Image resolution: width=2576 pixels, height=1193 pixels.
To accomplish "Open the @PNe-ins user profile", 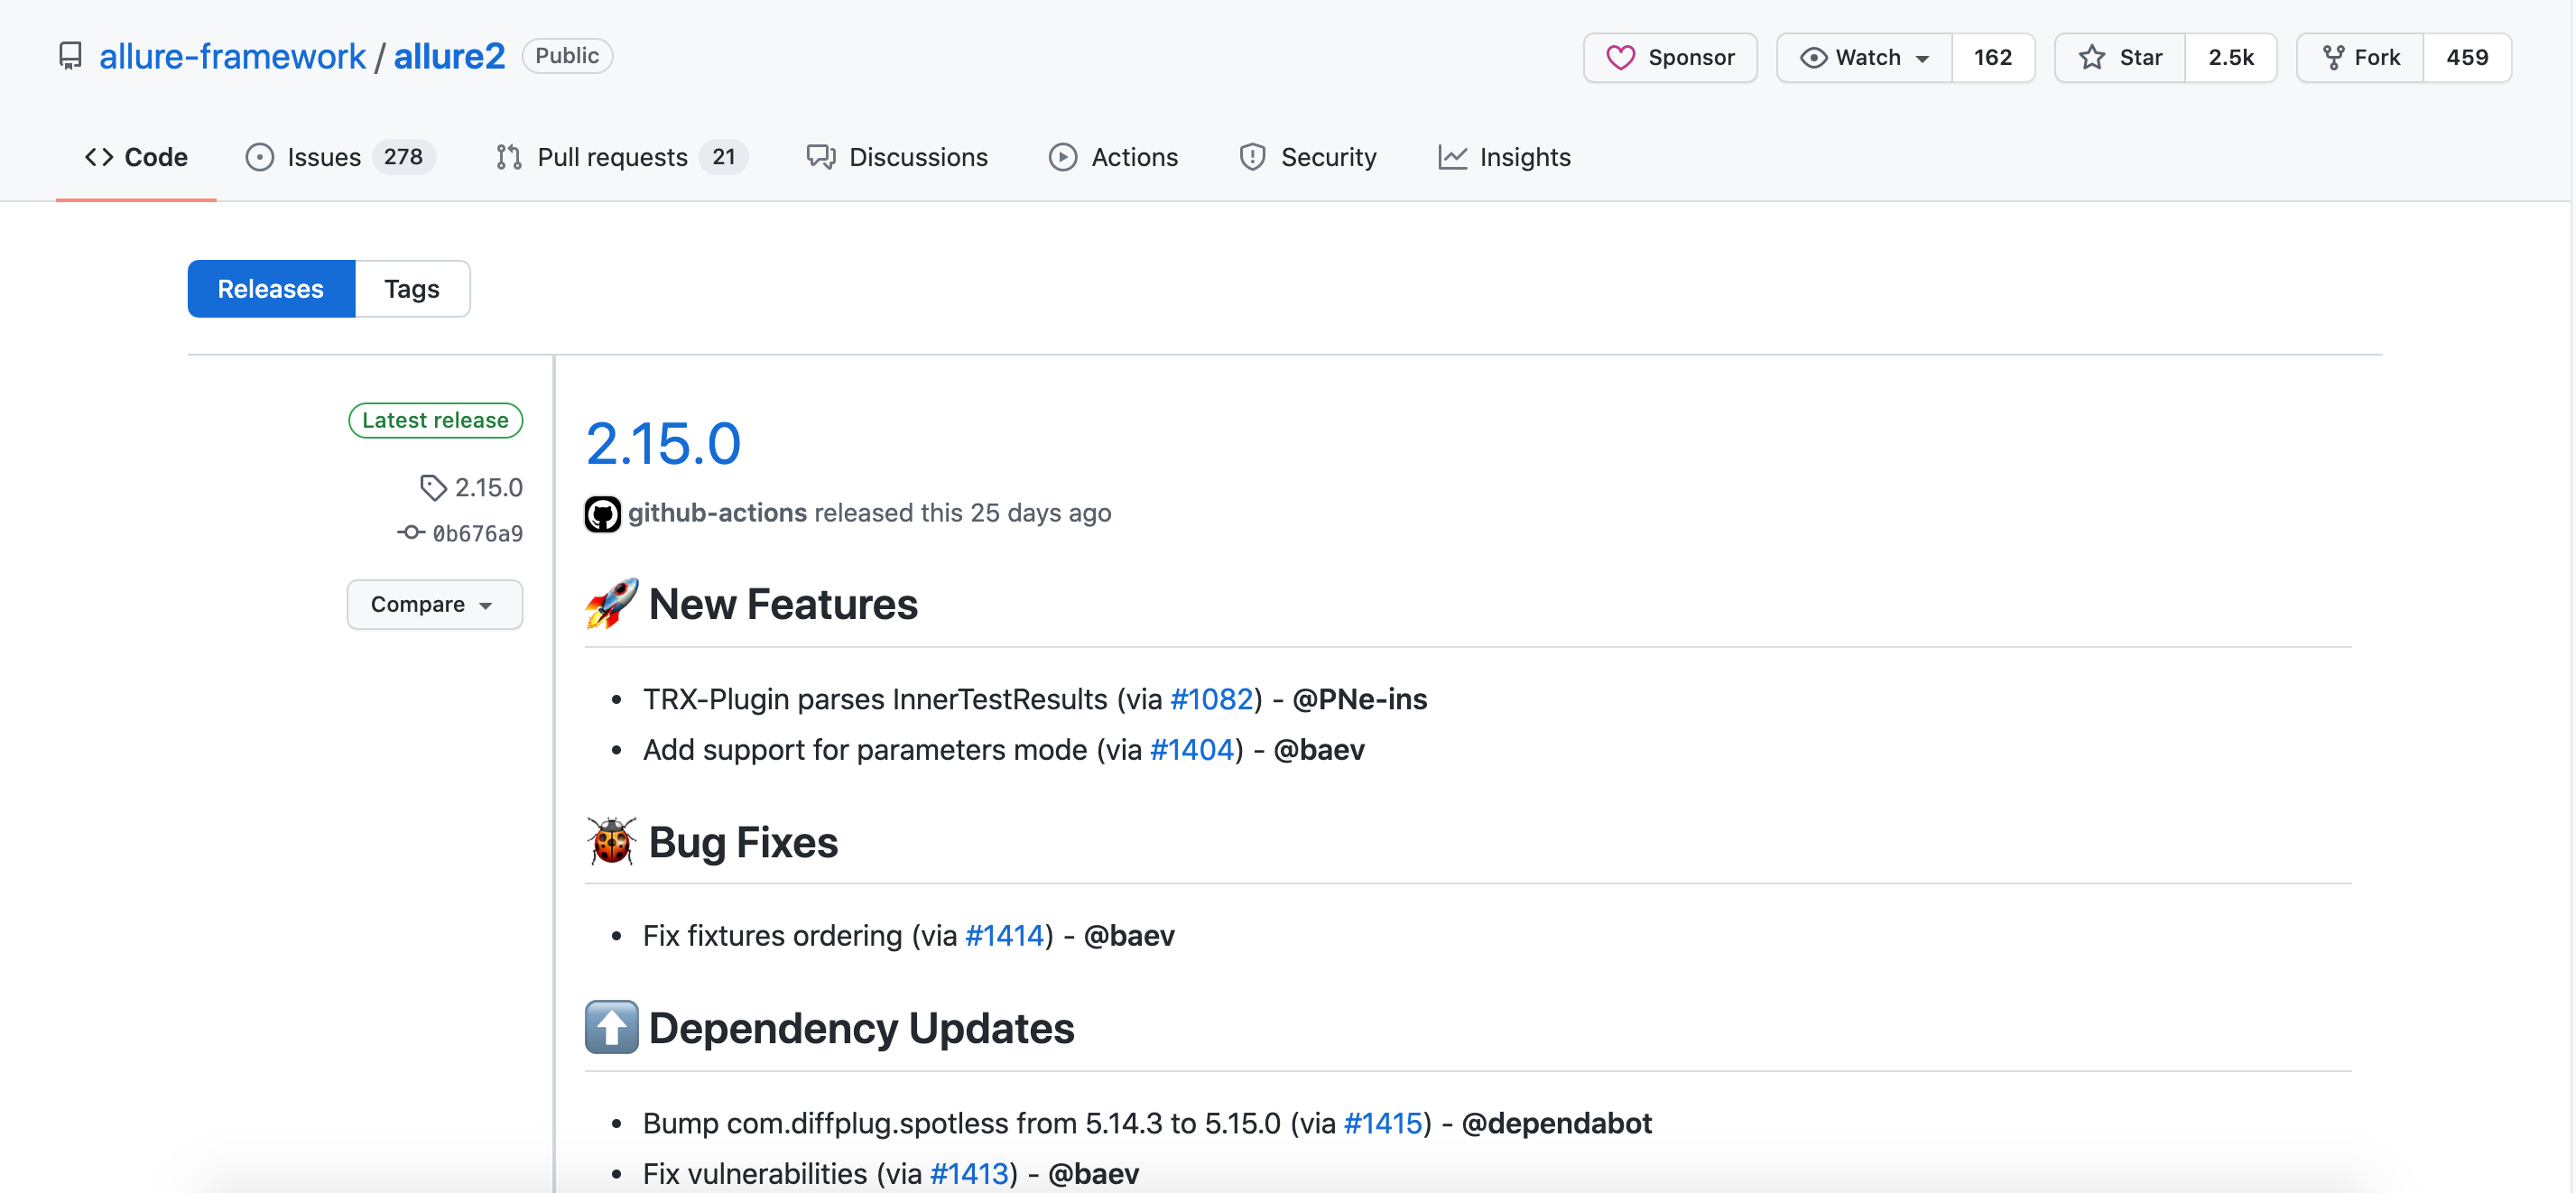I will pos(1359,699).
